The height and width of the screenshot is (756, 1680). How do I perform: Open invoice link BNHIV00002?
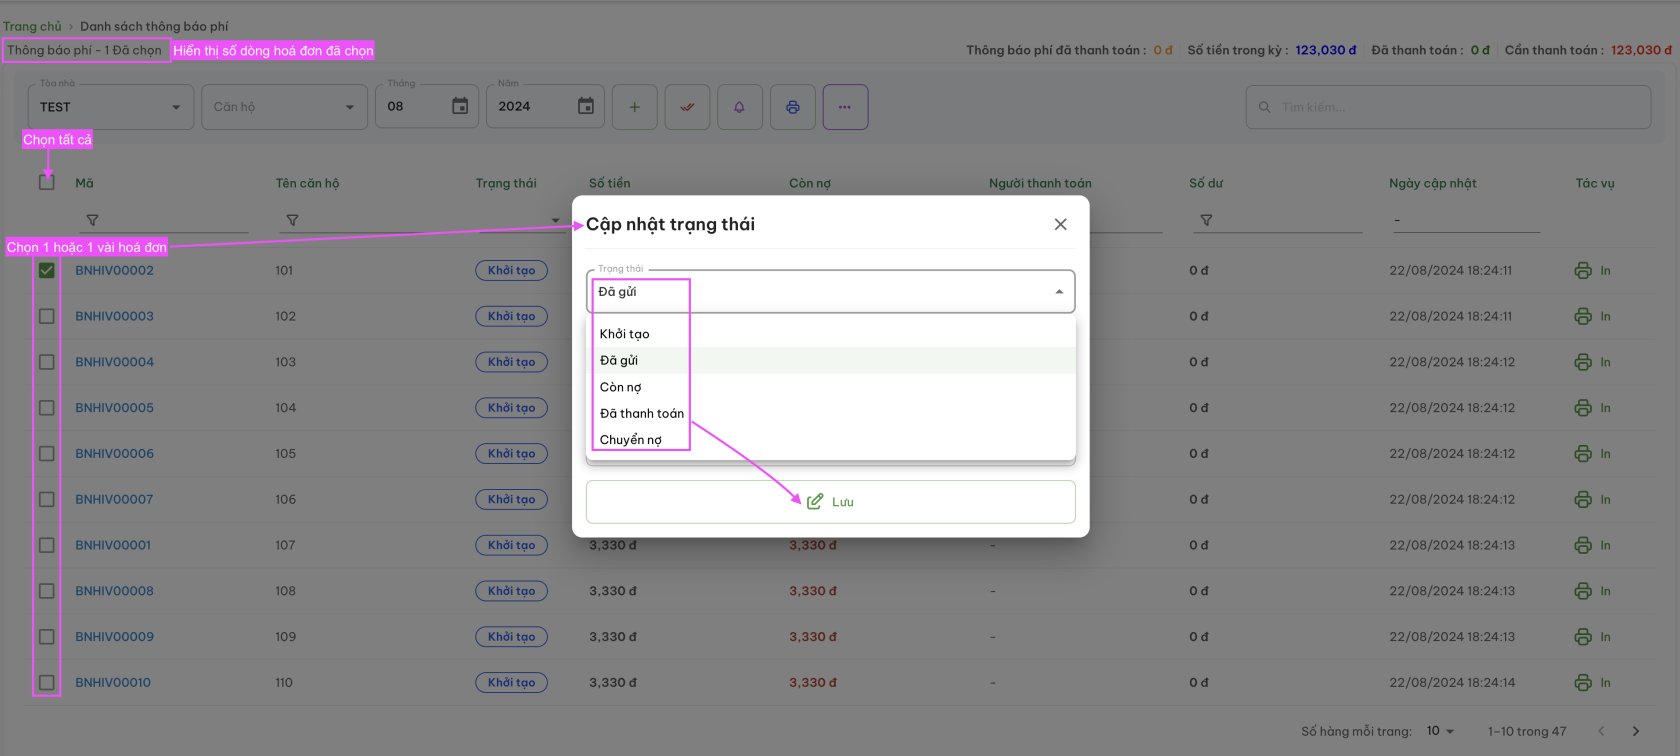115,270
